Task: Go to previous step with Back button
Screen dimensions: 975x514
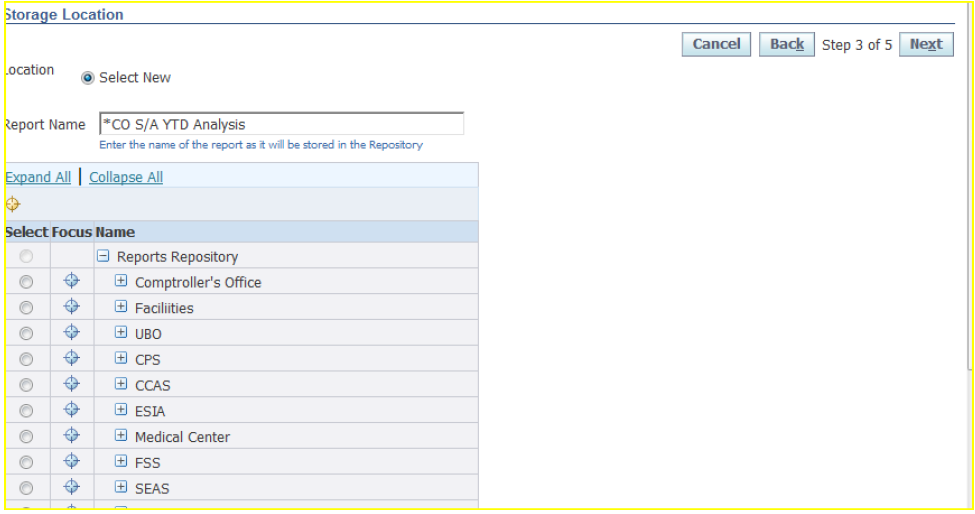Action: pos(787,44)
